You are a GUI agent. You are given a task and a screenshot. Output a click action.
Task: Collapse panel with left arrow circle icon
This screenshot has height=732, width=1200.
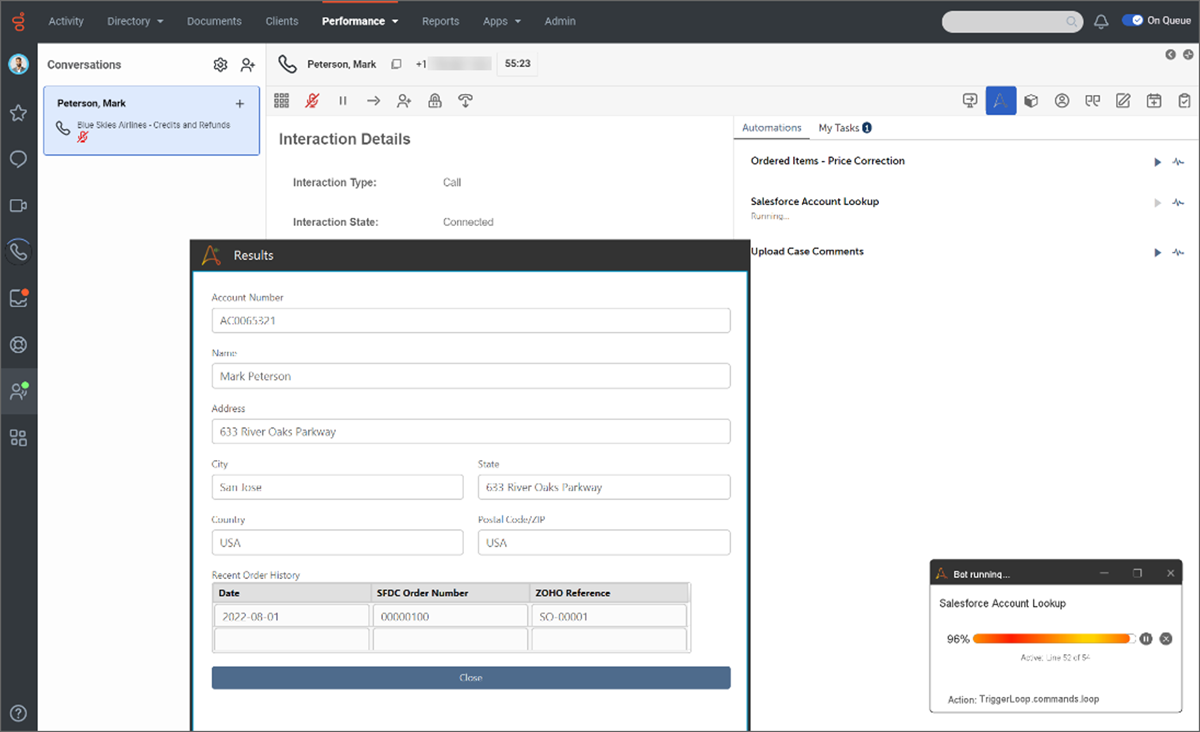1171,54
